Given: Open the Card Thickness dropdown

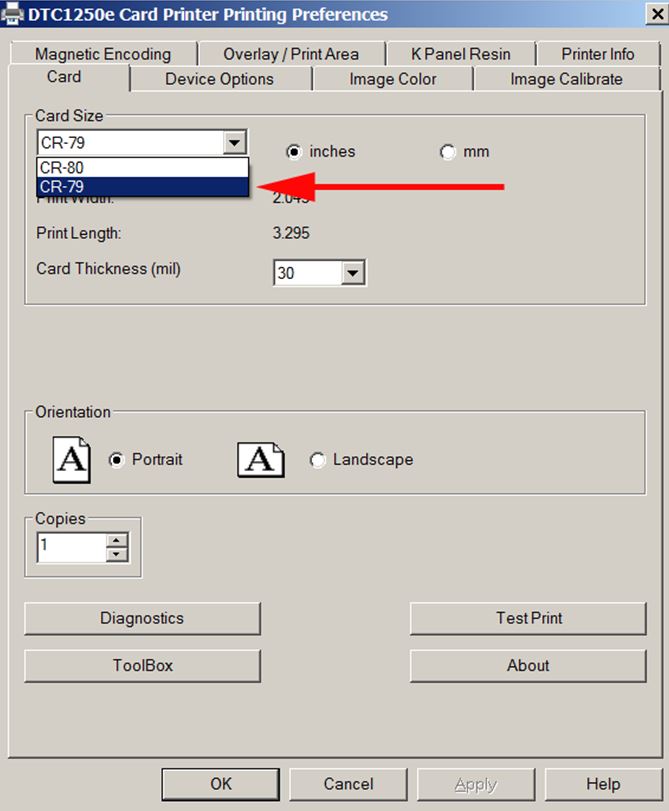Looking at the screenshot, I should (x=354, y=272).
